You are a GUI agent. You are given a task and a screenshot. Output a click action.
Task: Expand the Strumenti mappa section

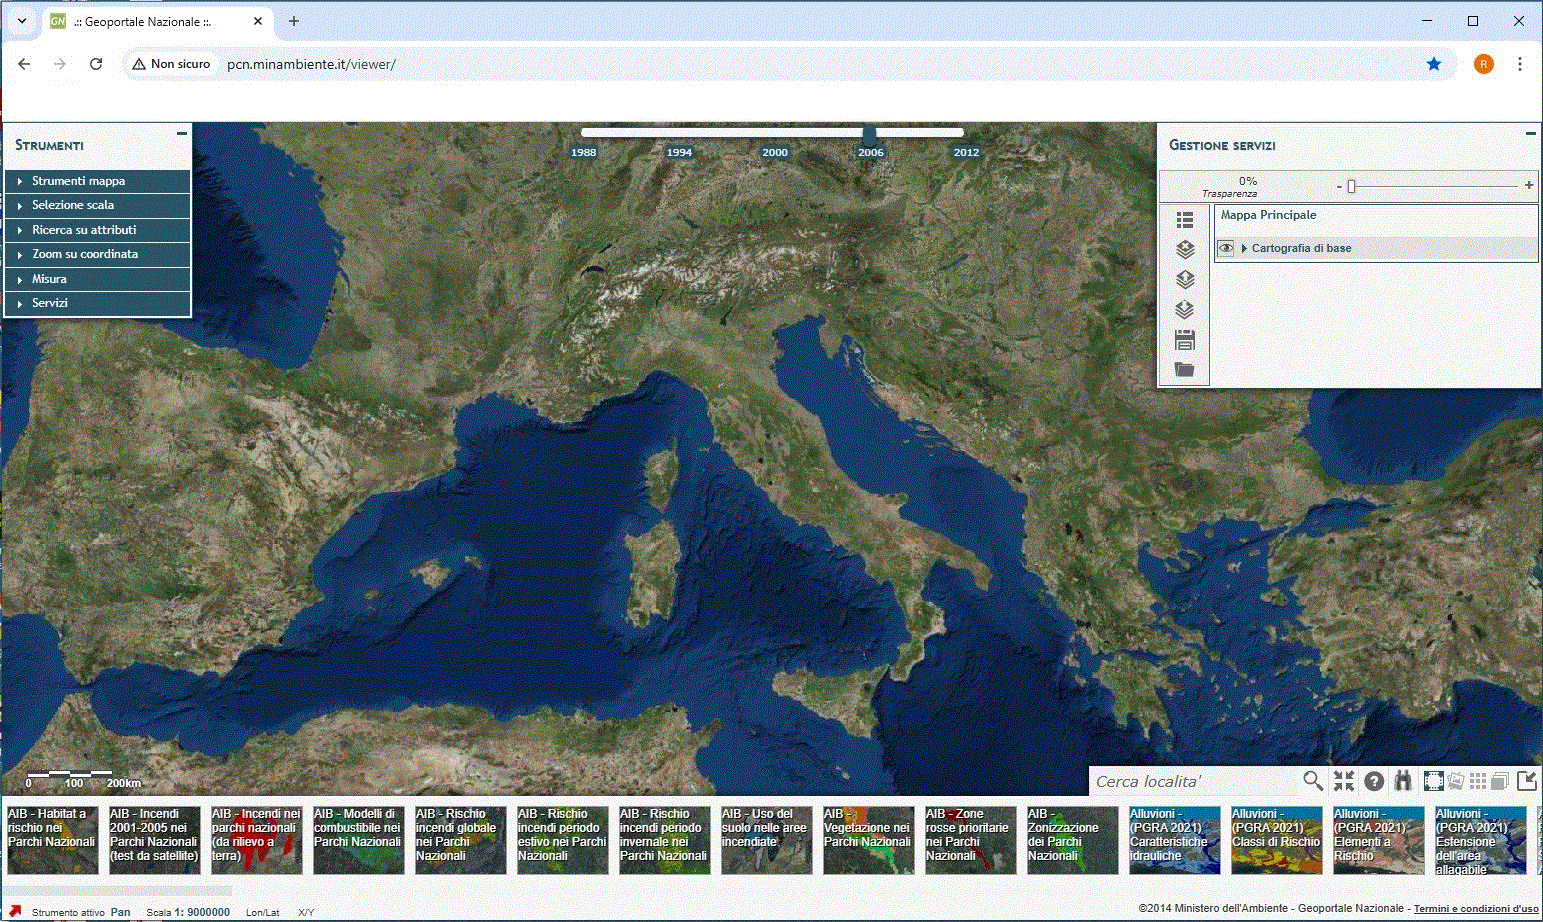point(78,181)
